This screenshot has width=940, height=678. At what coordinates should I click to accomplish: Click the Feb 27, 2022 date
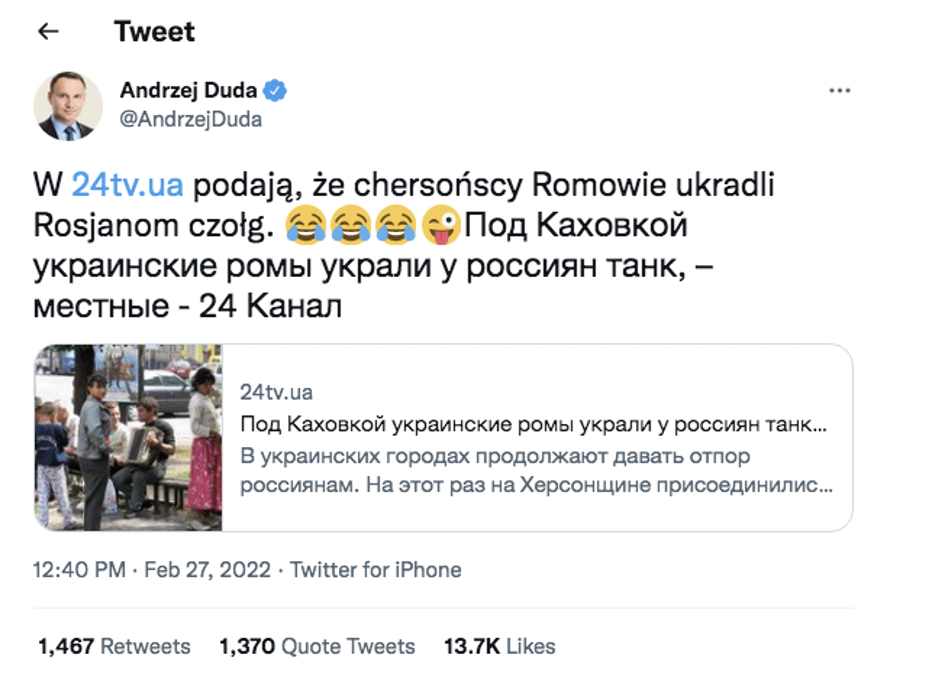pyautogui.click(x=208, y=570)
